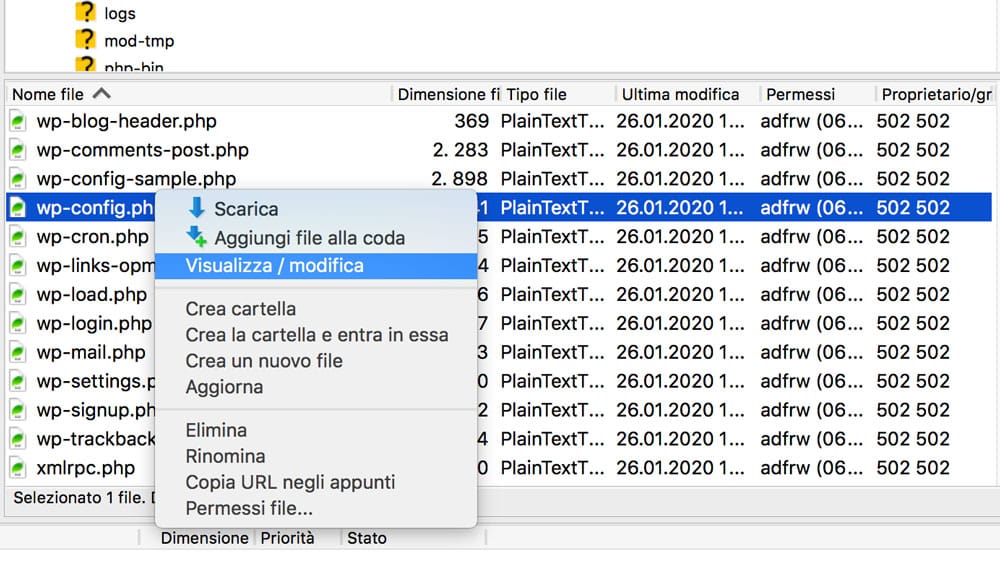Viewport: 1000px width, 565px height.
Task: Click the blue download arrow icon beside Scarica
Action: pyautogui.click(x=196, y=207)
